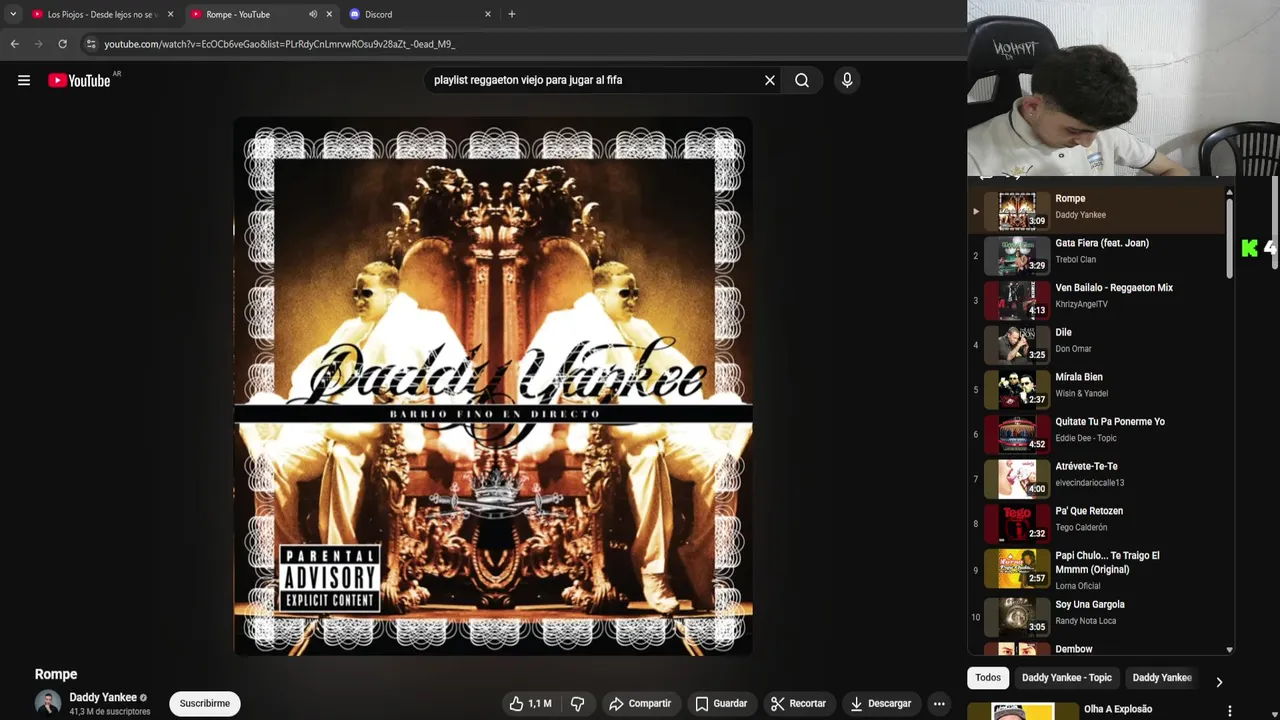This screenshot has height=720, width=1280.
Task: Open the YouTube hamburger guide menu
Action: (x=24, y=80)
